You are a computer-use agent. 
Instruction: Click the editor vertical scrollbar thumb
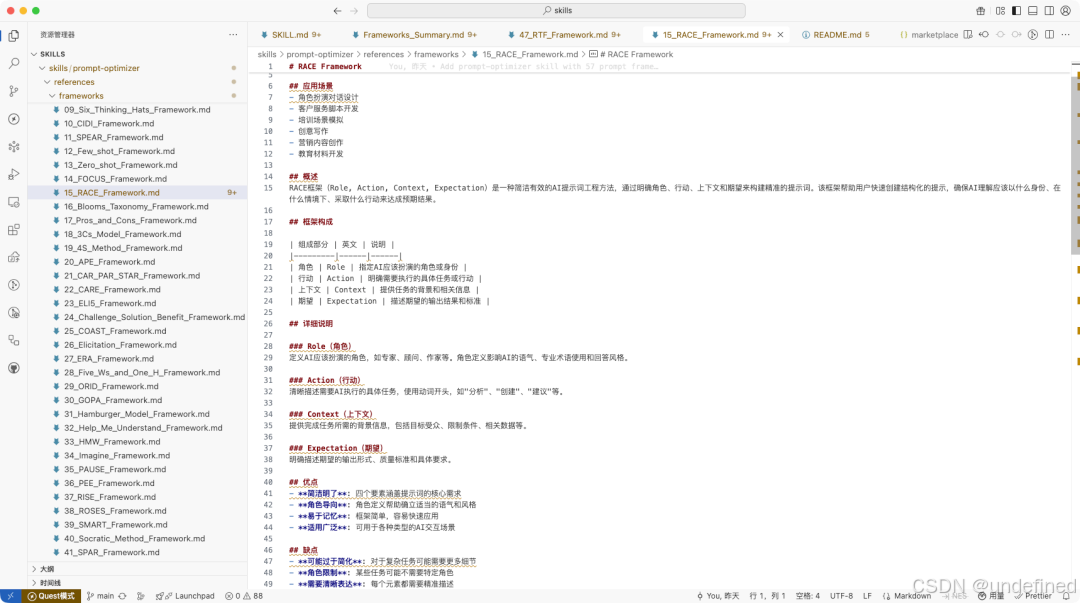(x=1075, y=164)
